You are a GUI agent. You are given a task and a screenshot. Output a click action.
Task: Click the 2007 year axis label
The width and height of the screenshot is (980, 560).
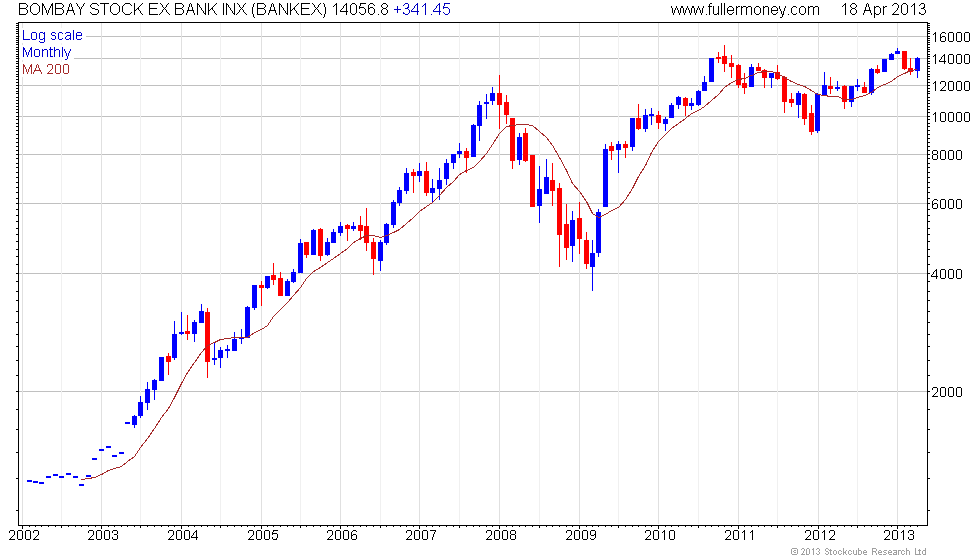(x=421, y=535)
